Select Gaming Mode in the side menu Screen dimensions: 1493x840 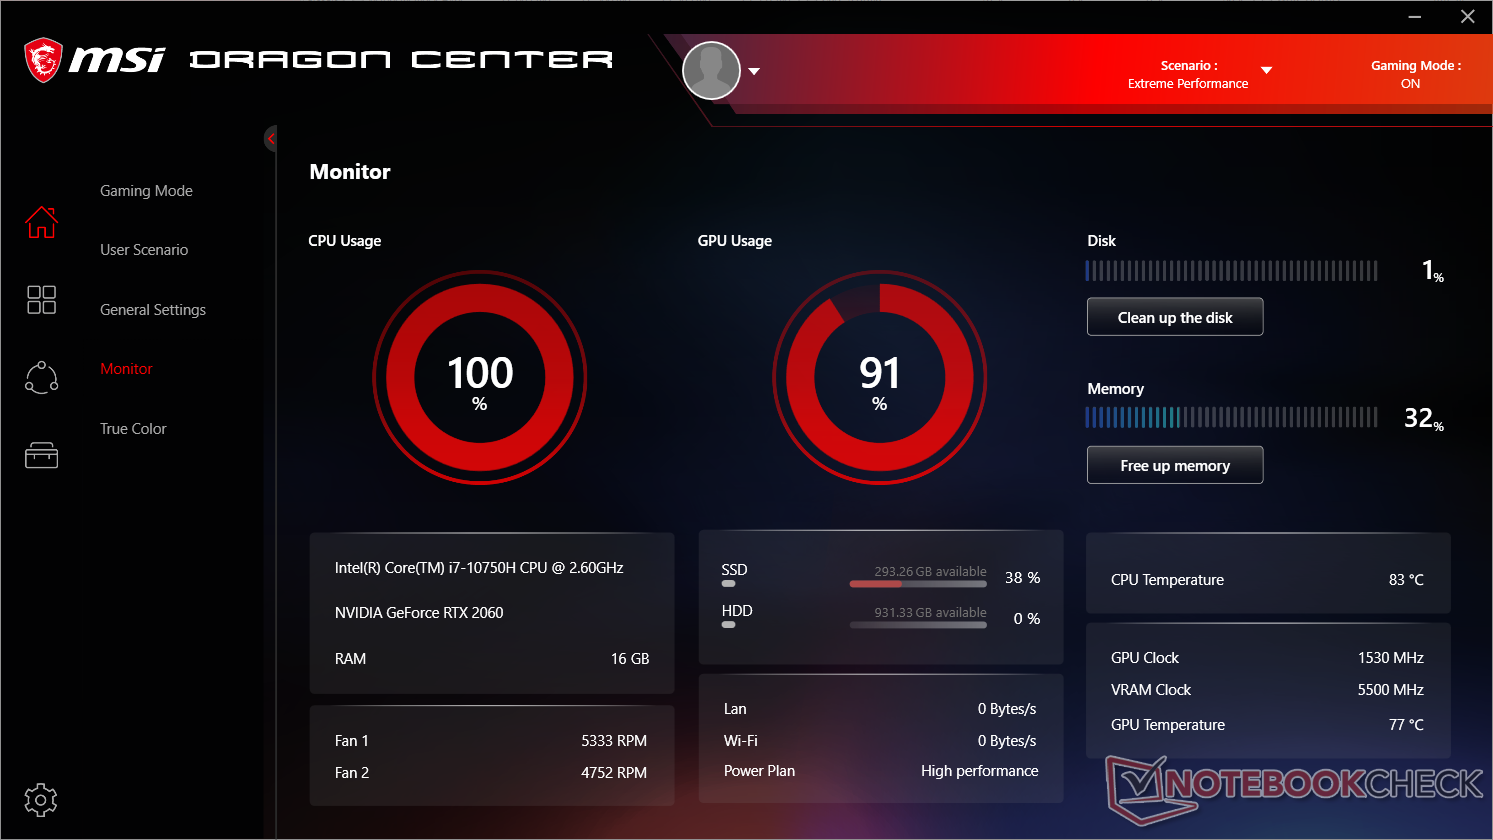146,191
